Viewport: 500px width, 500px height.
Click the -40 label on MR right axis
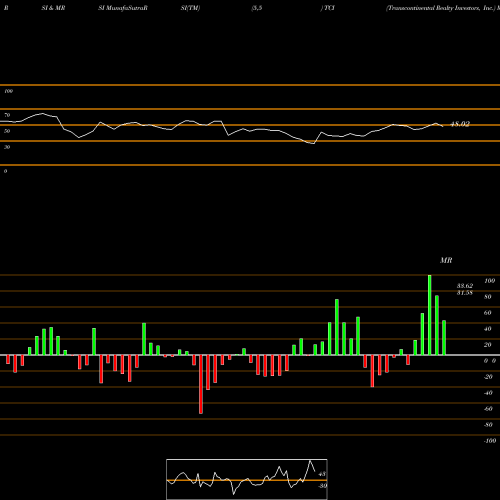click(488, 393)
